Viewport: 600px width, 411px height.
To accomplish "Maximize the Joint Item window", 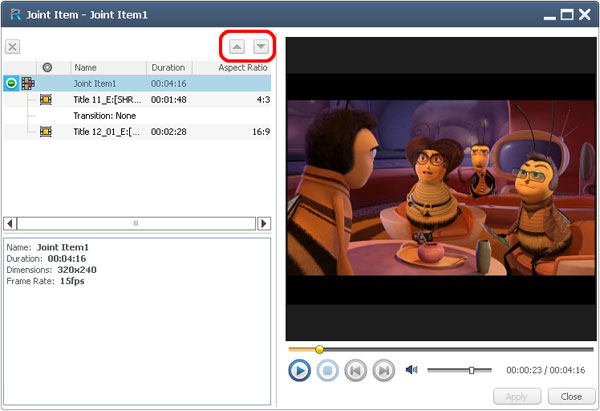I will click(567, 15).
